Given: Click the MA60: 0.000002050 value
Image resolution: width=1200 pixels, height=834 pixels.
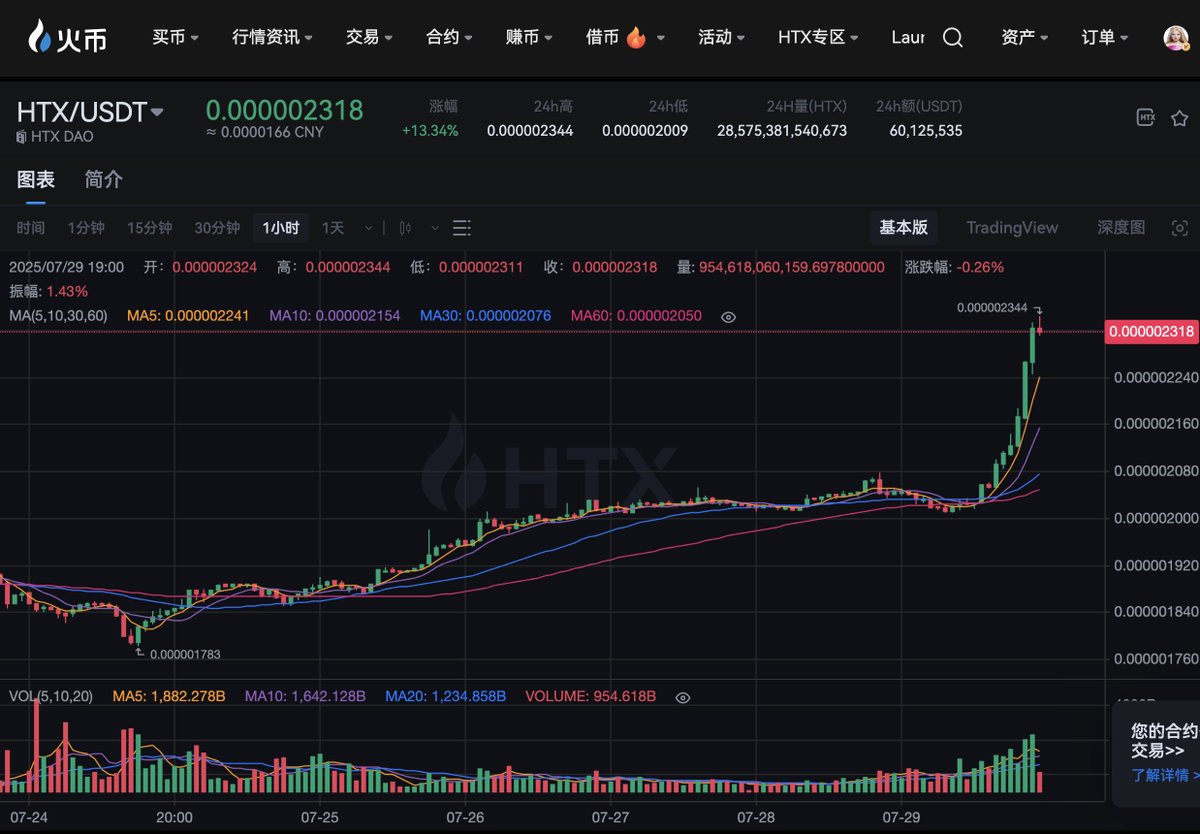Looking at the screenshot, I should pyautogui.click(x=636, y=316).
